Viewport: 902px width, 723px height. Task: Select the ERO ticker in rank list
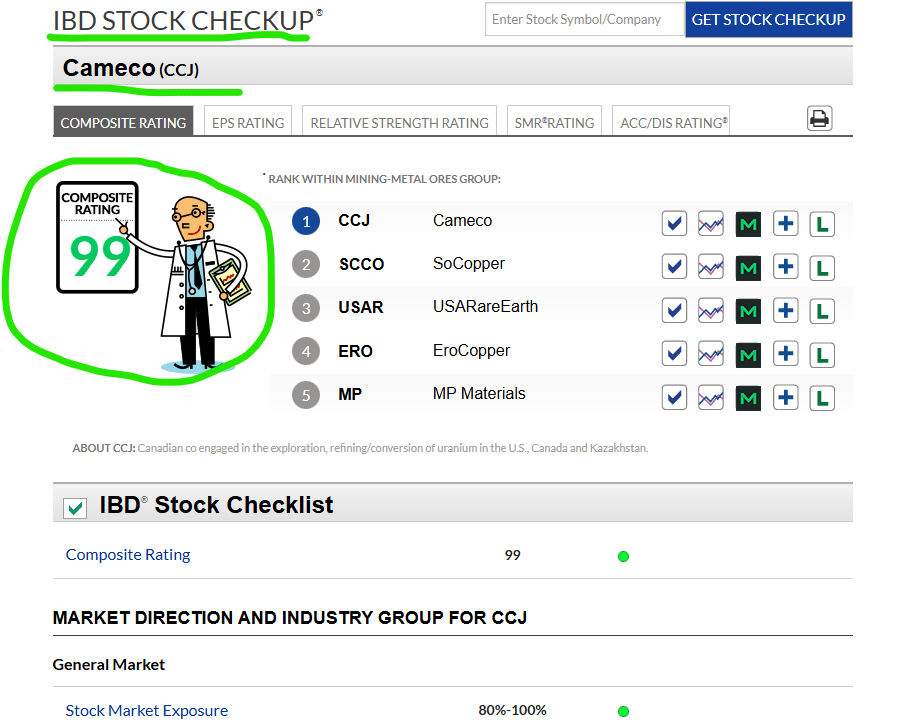[356, 351]
